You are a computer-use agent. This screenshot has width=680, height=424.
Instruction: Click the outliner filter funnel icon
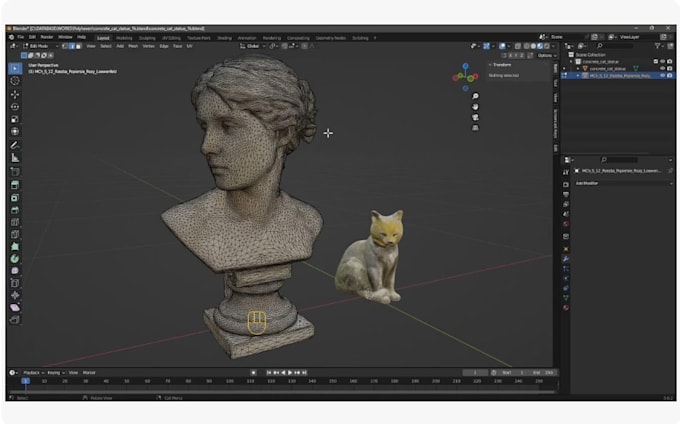tap(658, 46)
